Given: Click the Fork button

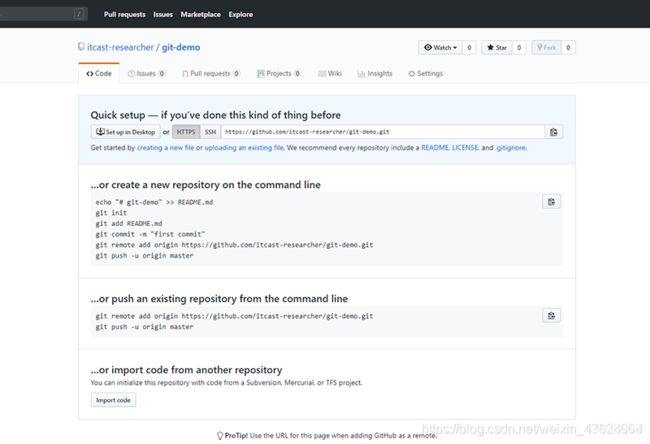Looking at the screenshot, I should [546, 48].
